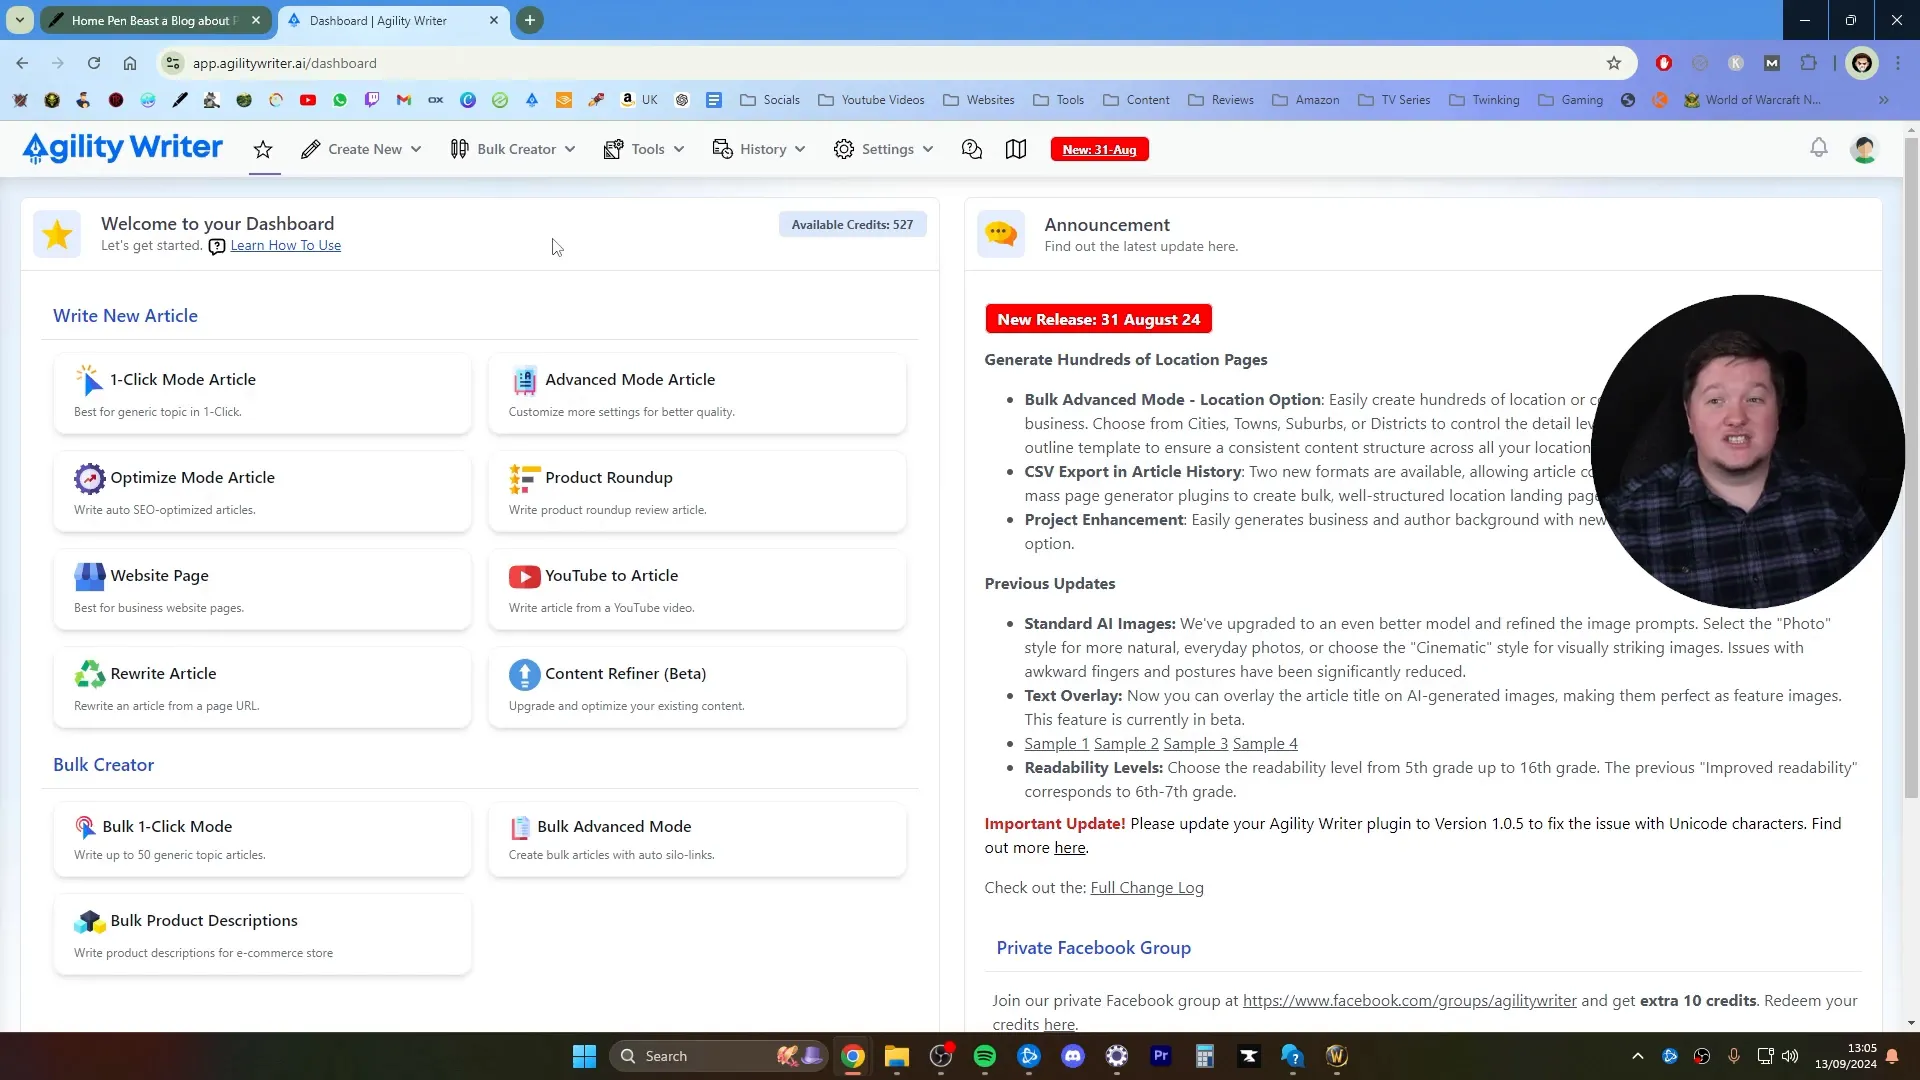Open the Sample 3 link
This screenshot has height=1080, width=1920.
click(x=1195, y=744)
